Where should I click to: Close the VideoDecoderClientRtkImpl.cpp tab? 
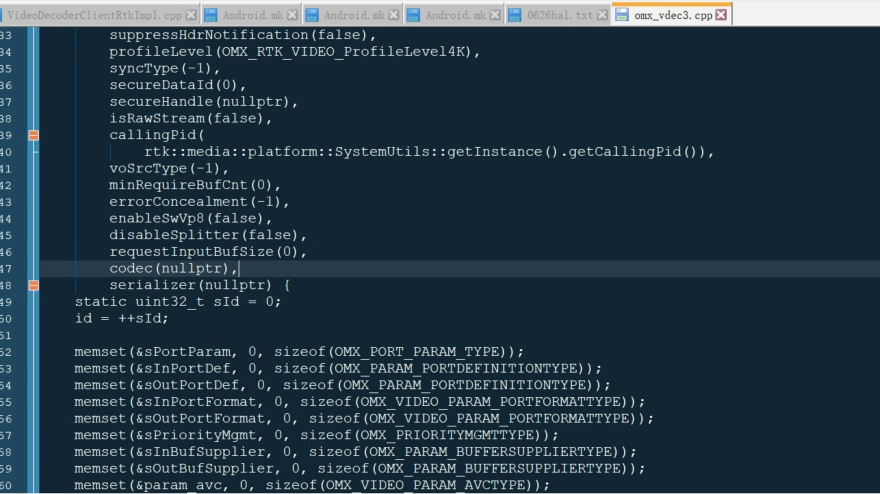tap(191, 15)
